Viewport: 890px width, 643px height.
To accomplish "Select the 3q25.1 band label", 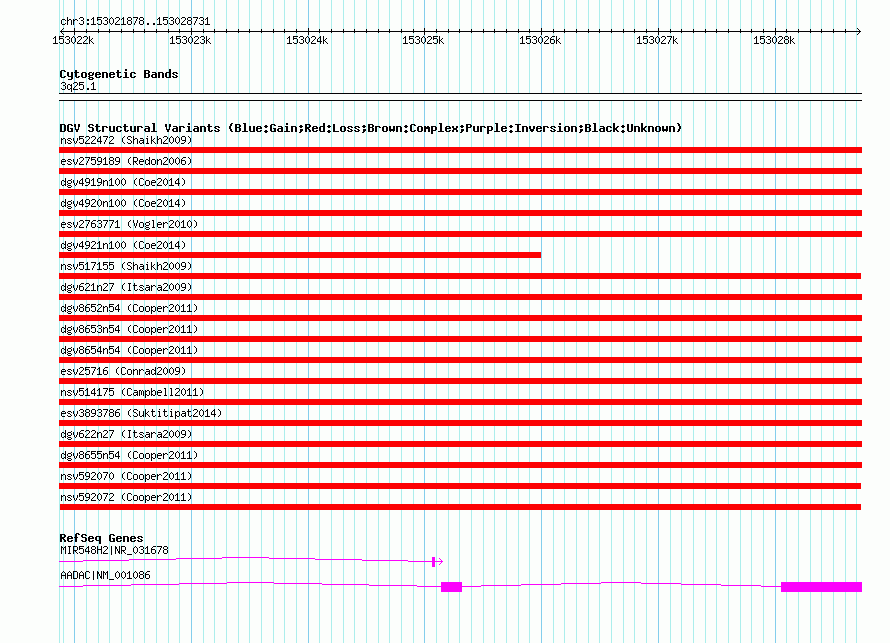I will (78, 86).
